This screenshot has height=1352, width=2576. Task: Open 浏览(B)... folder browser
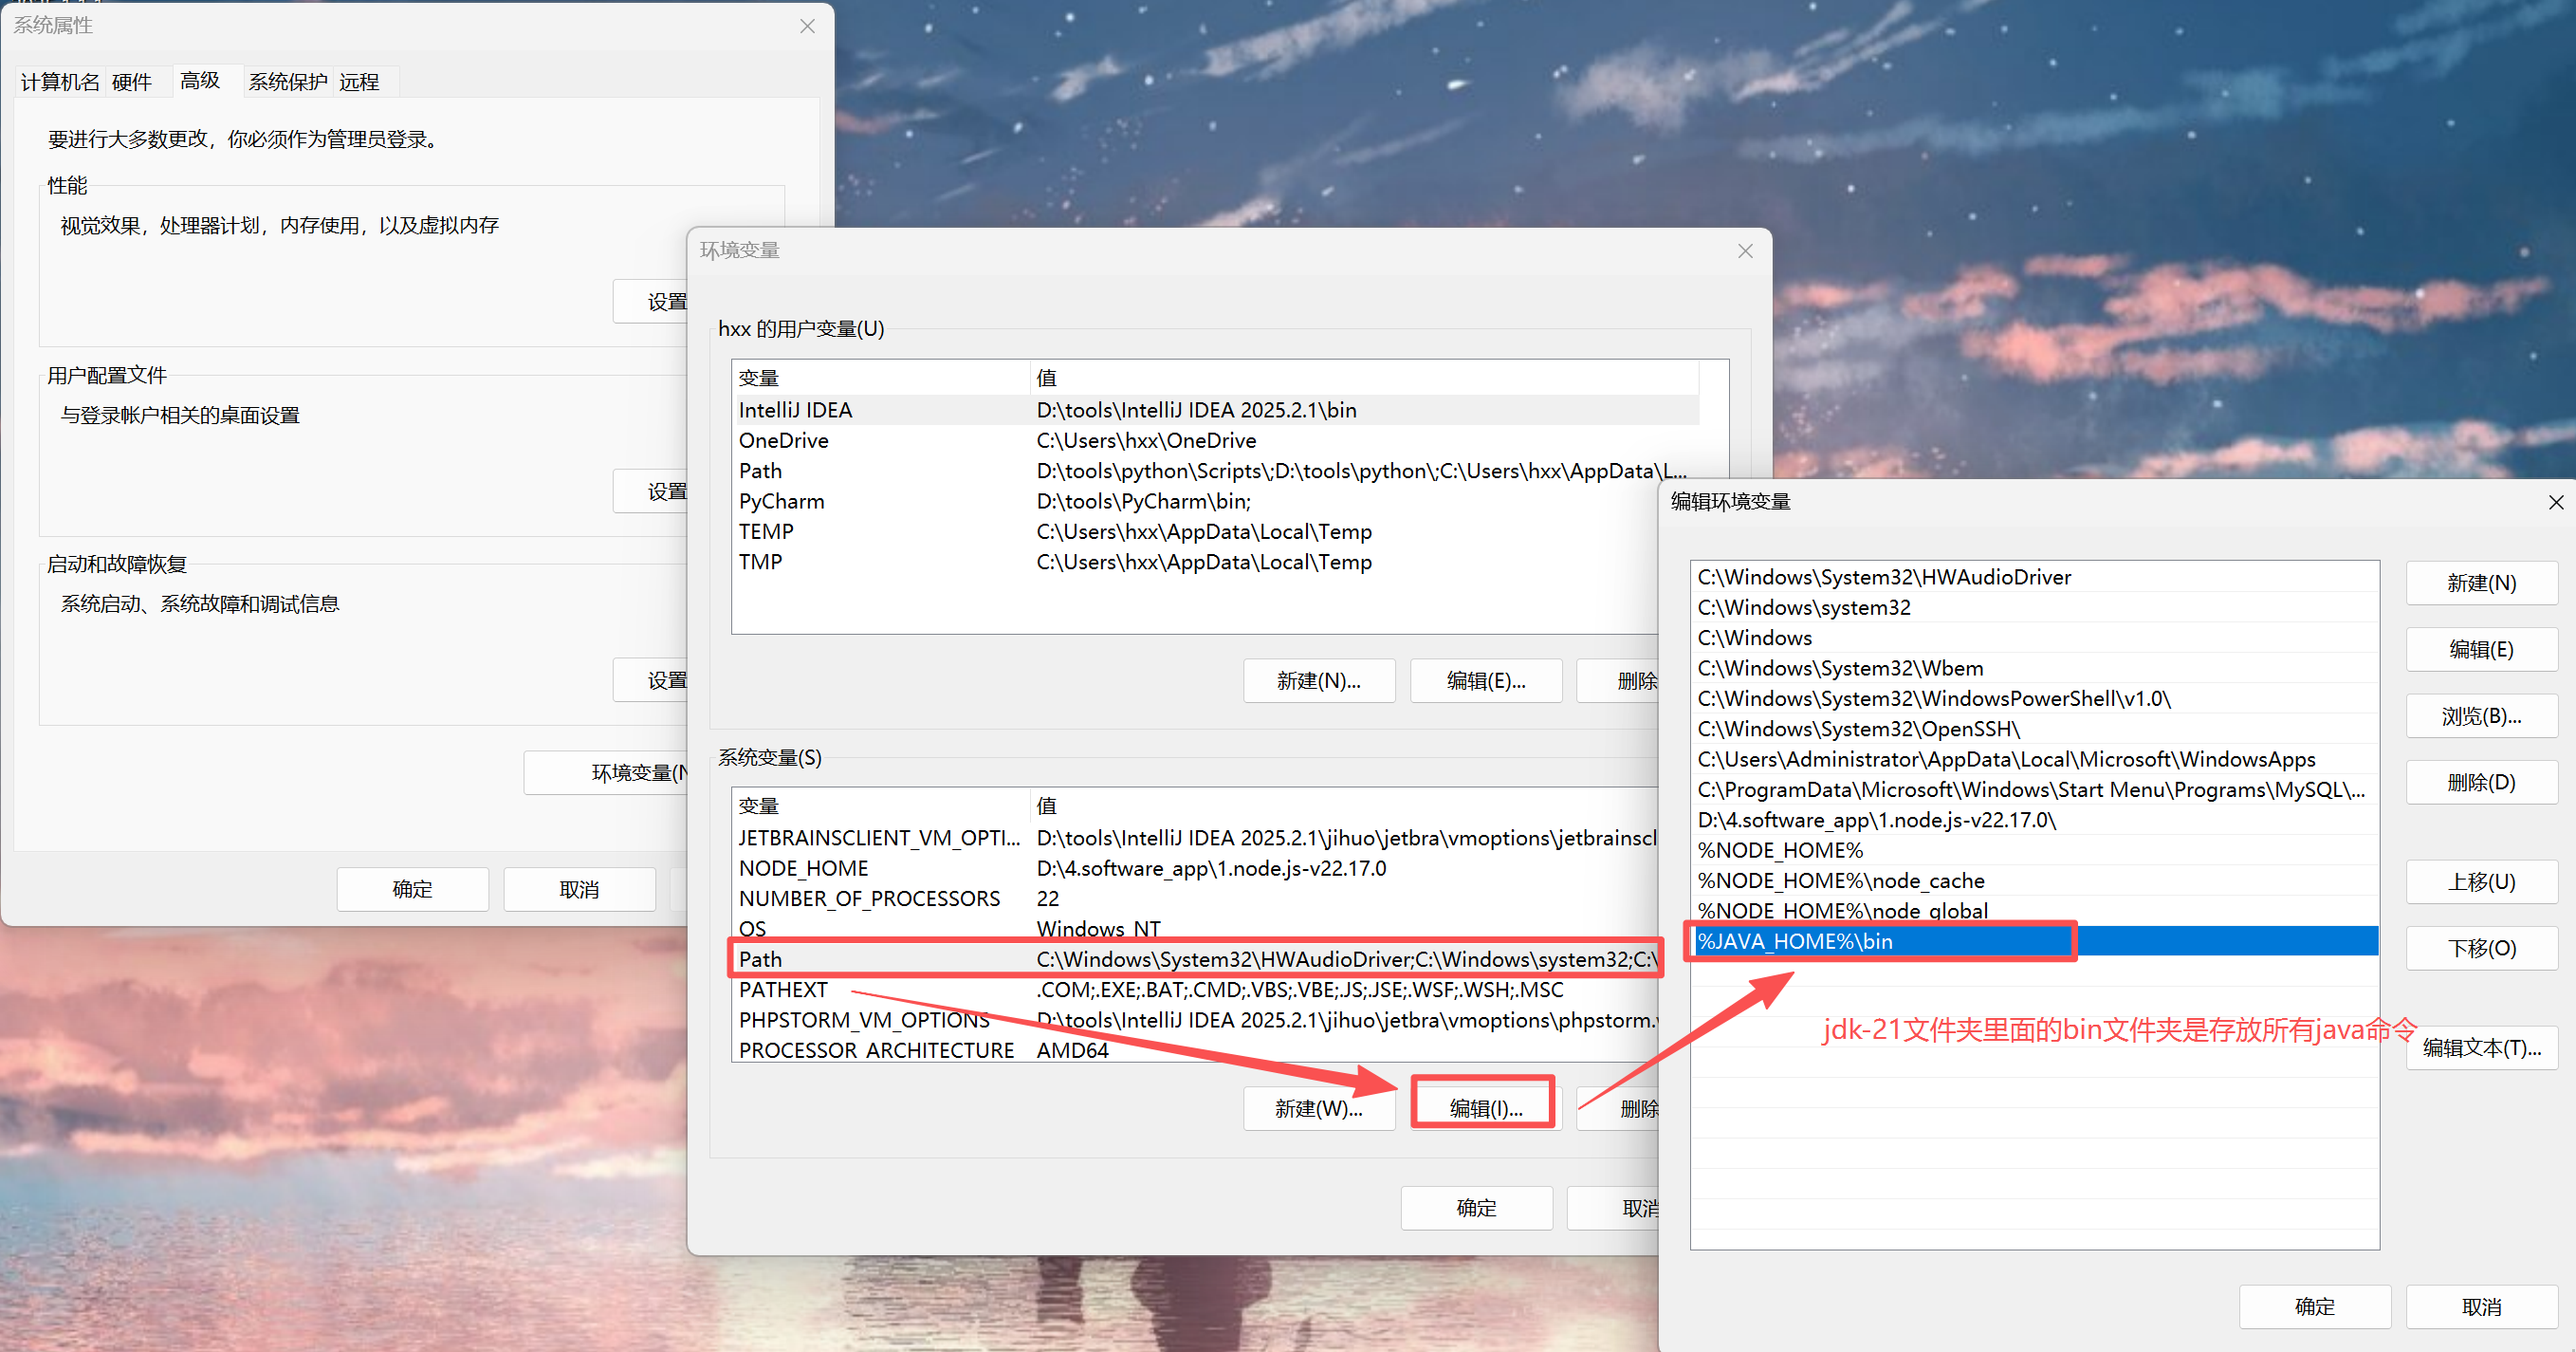(x=2480, y=716)
